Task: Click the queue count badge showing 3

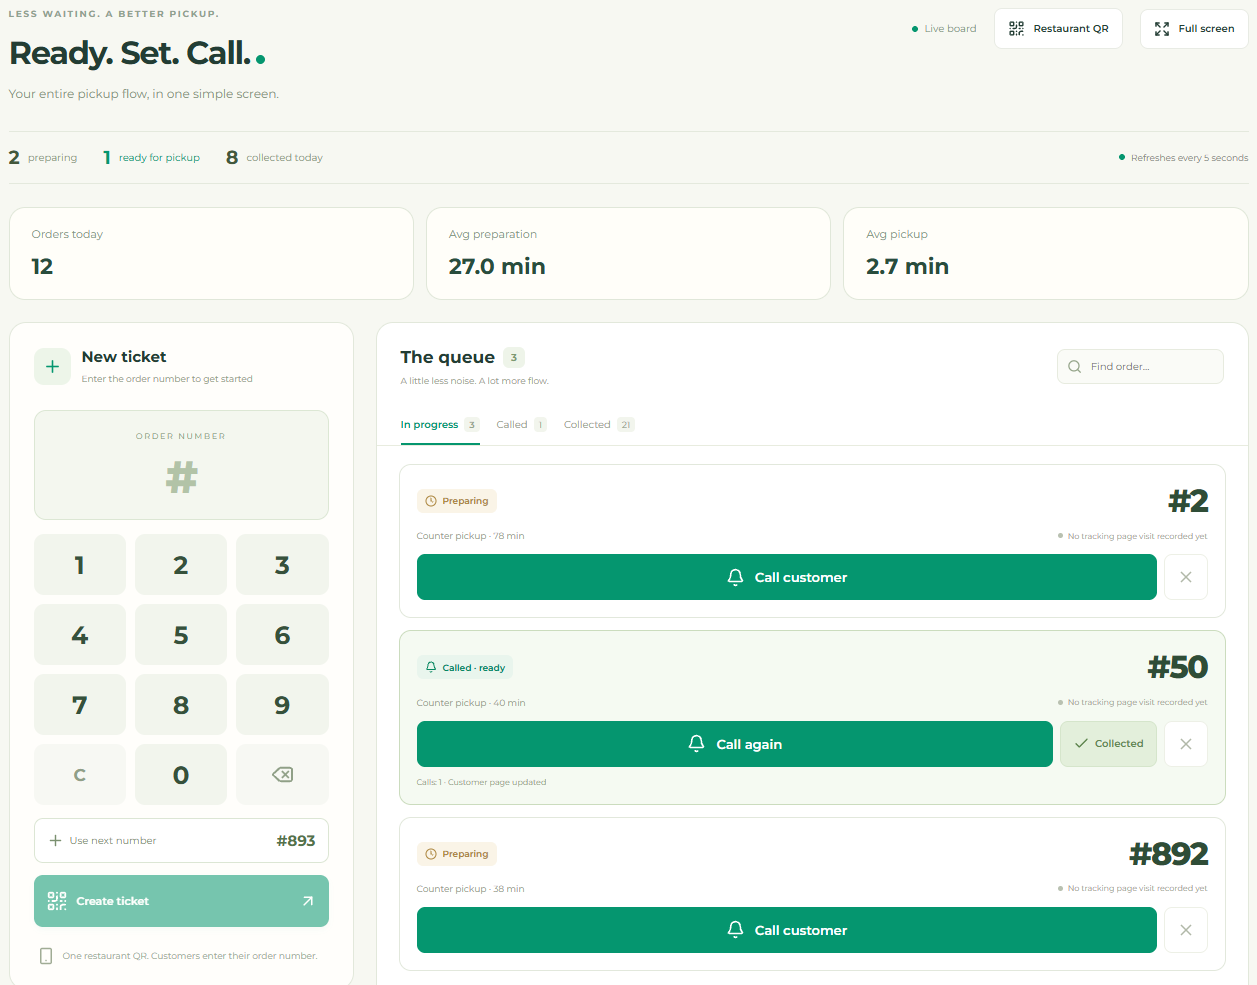Action: 514,357
